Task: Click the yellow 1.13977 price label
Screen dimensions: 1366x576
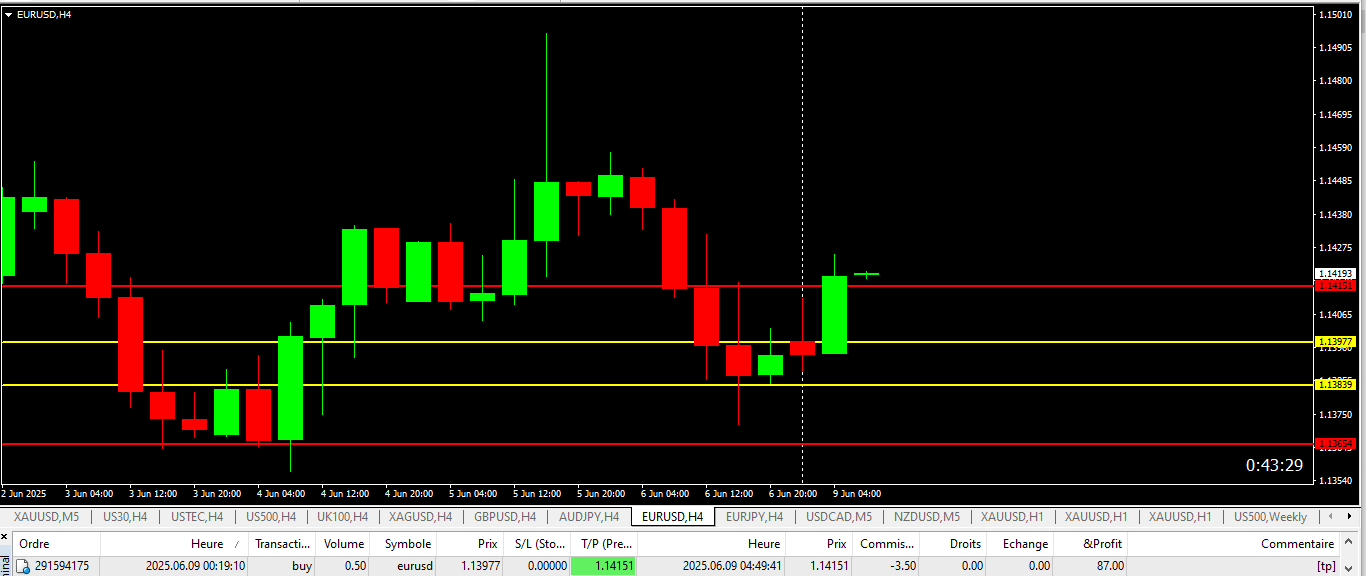Action: 1335,342
